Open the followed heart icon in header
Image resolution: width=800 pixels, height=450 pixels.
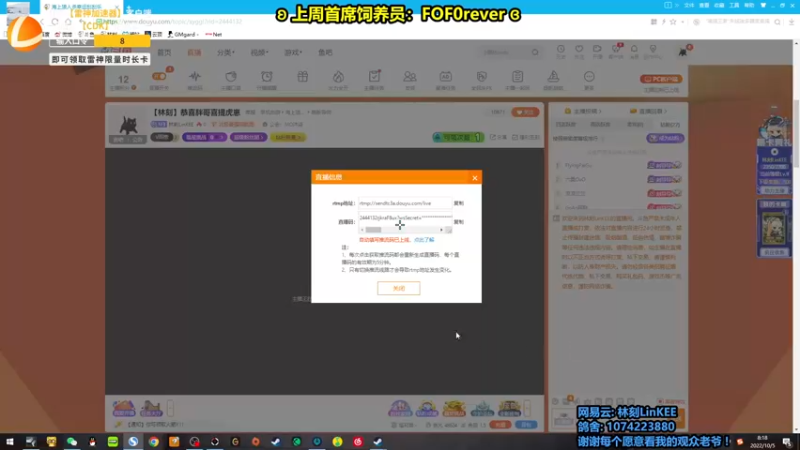pyautogui.click(x=579, y=51)
